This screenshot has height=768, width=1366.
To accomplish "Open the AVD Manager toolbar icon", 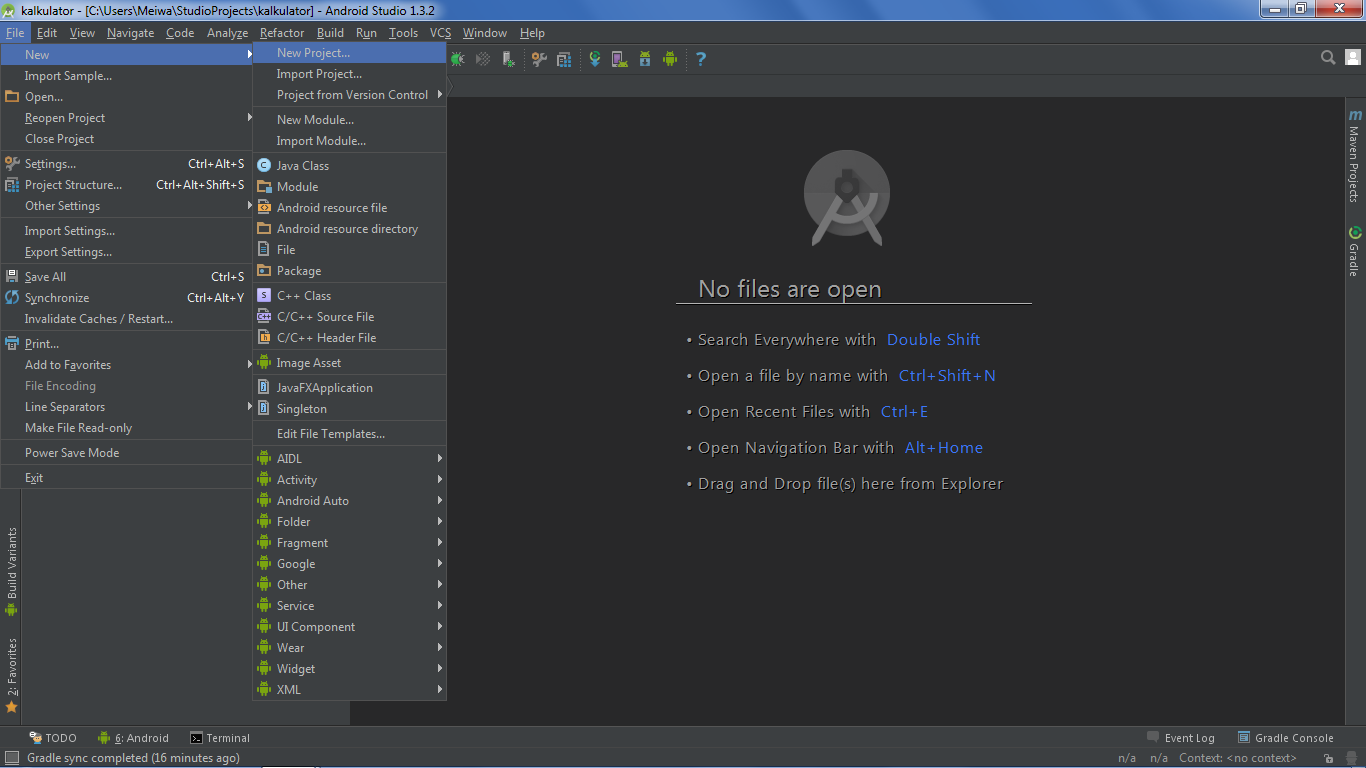I will (620, 59).
